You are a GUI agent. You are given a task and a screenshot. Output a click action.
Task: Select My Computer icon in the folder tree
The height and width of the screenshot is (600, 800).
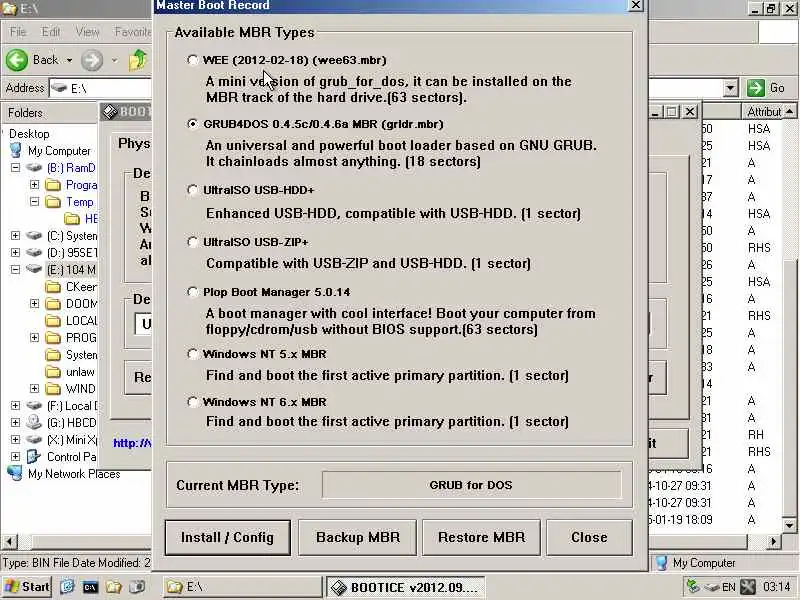pos(16,151)
